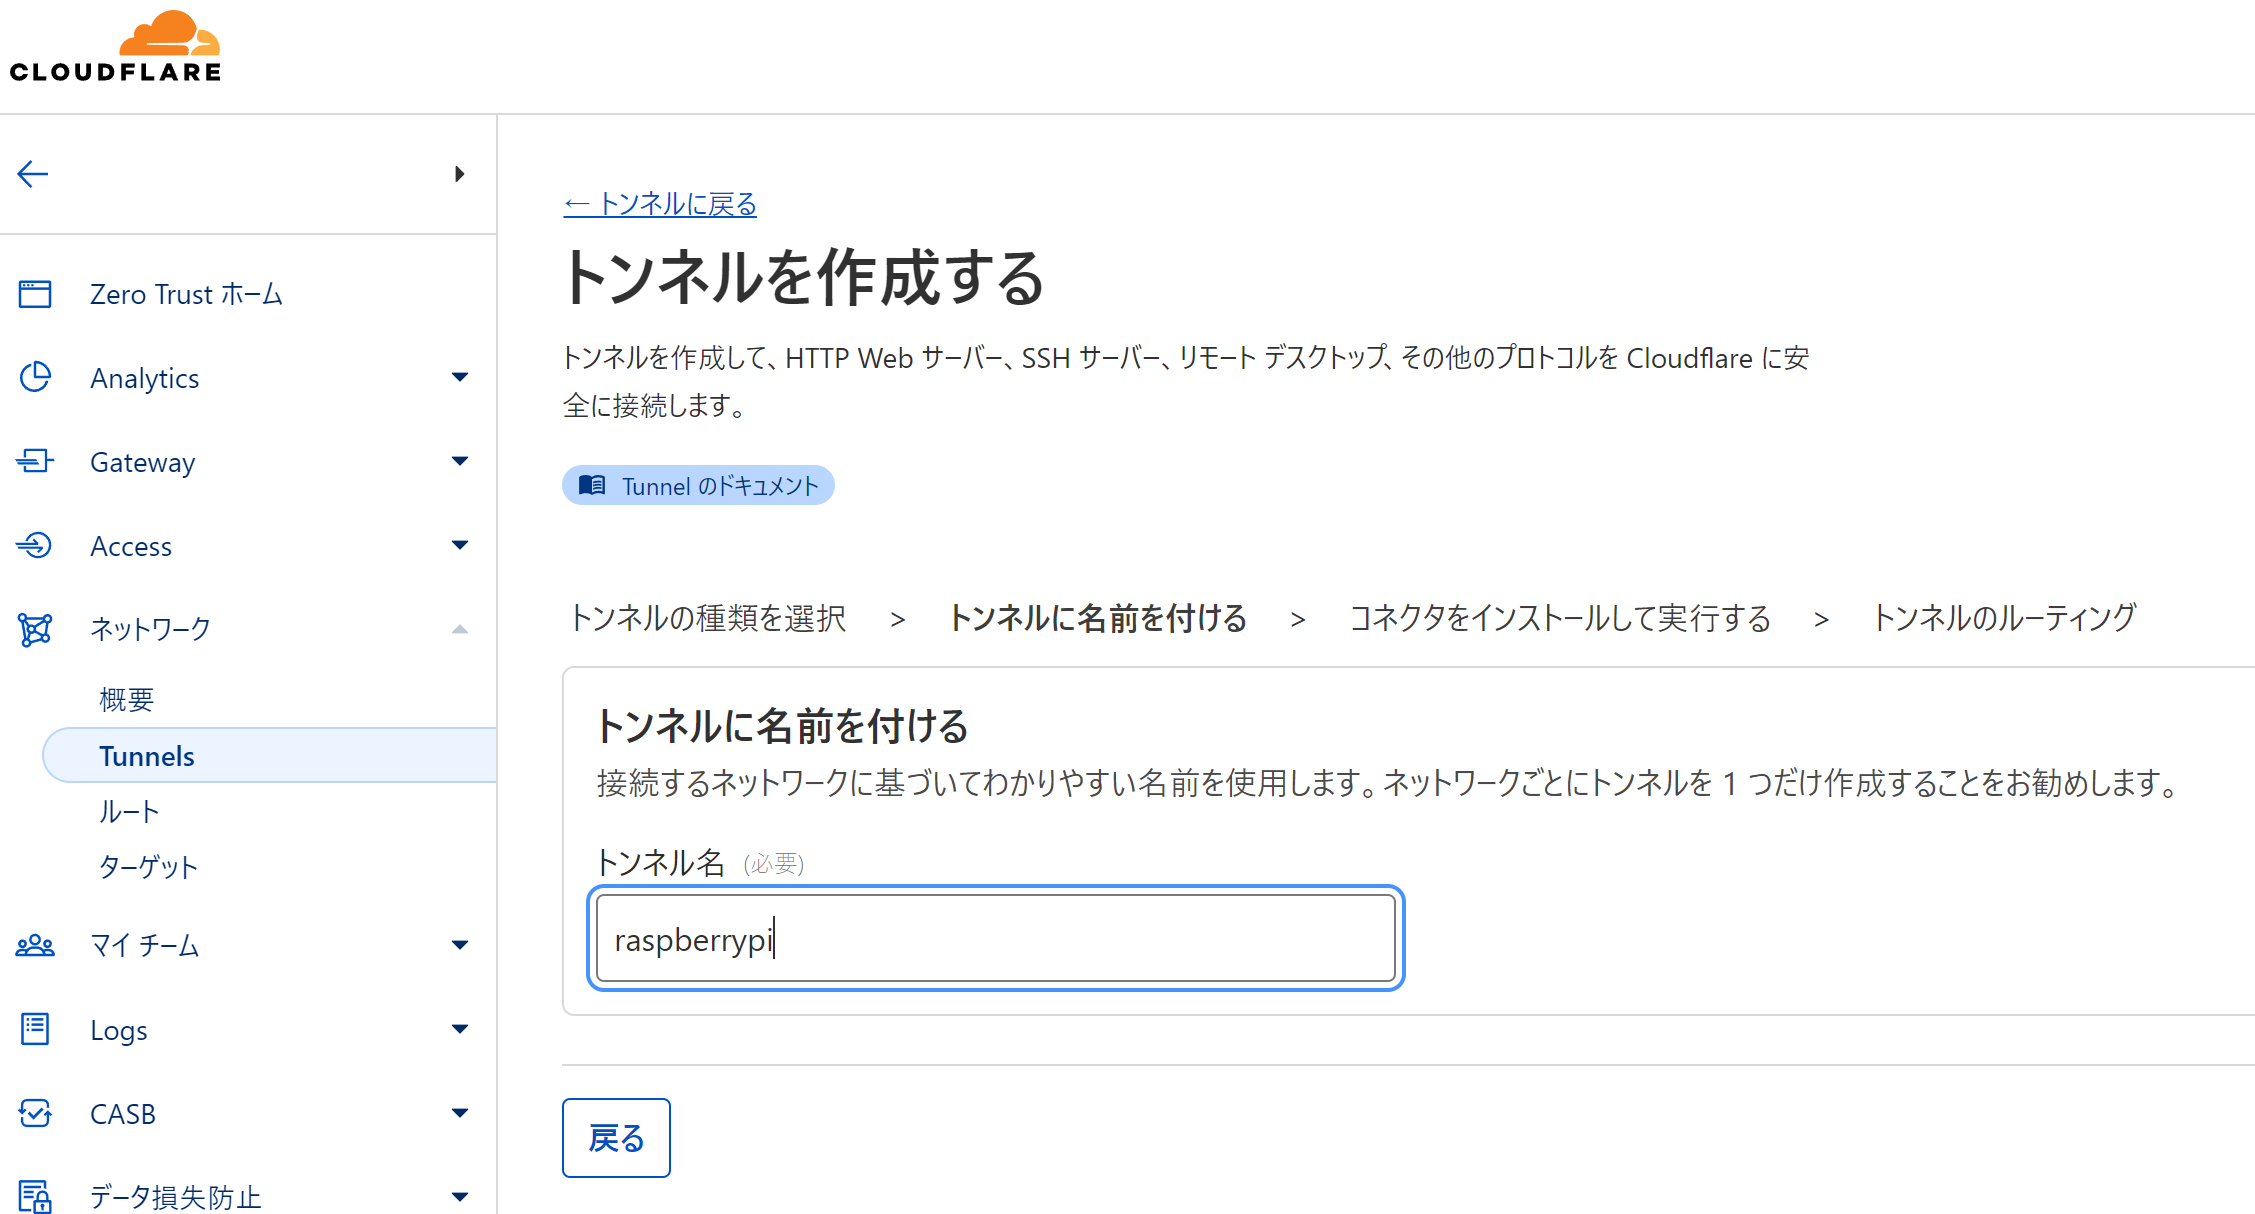Switch to the Tunnels sidebar entry
This screenshot has width=2255, height=1214.
coord(146,755)
